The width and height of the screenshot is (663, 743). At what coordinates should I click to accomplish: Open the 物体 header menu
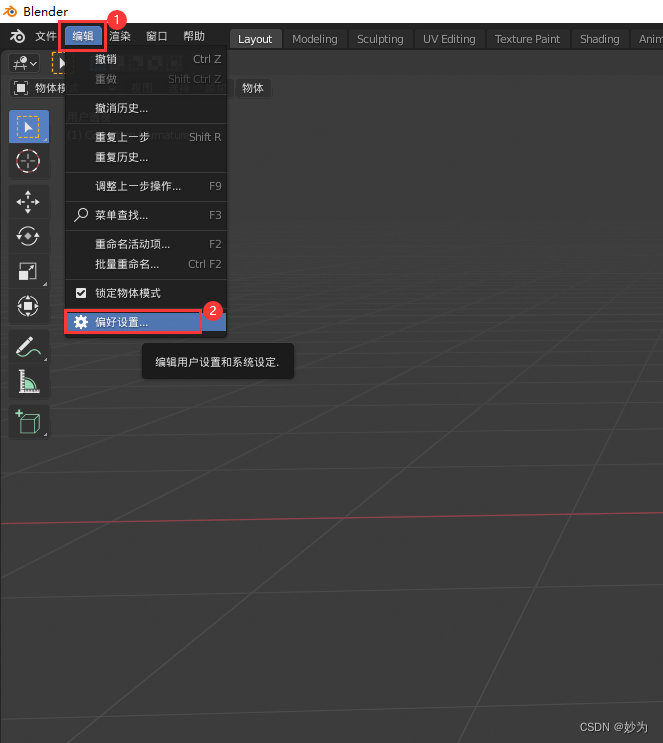(253, 88)
